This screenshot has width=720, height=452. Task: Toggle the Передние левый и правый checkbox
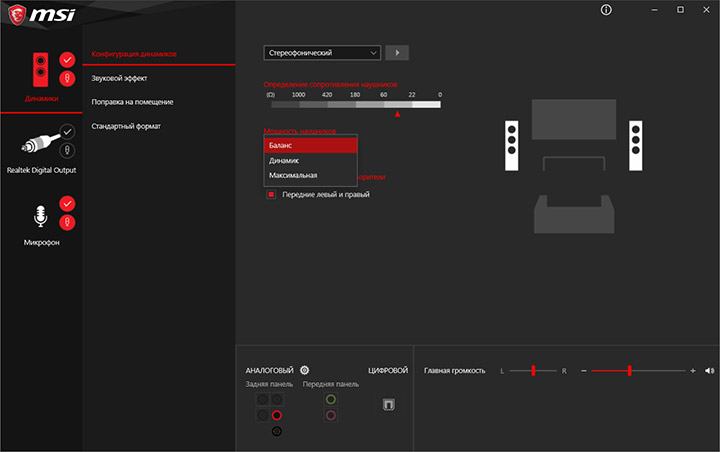coord(271,194)
